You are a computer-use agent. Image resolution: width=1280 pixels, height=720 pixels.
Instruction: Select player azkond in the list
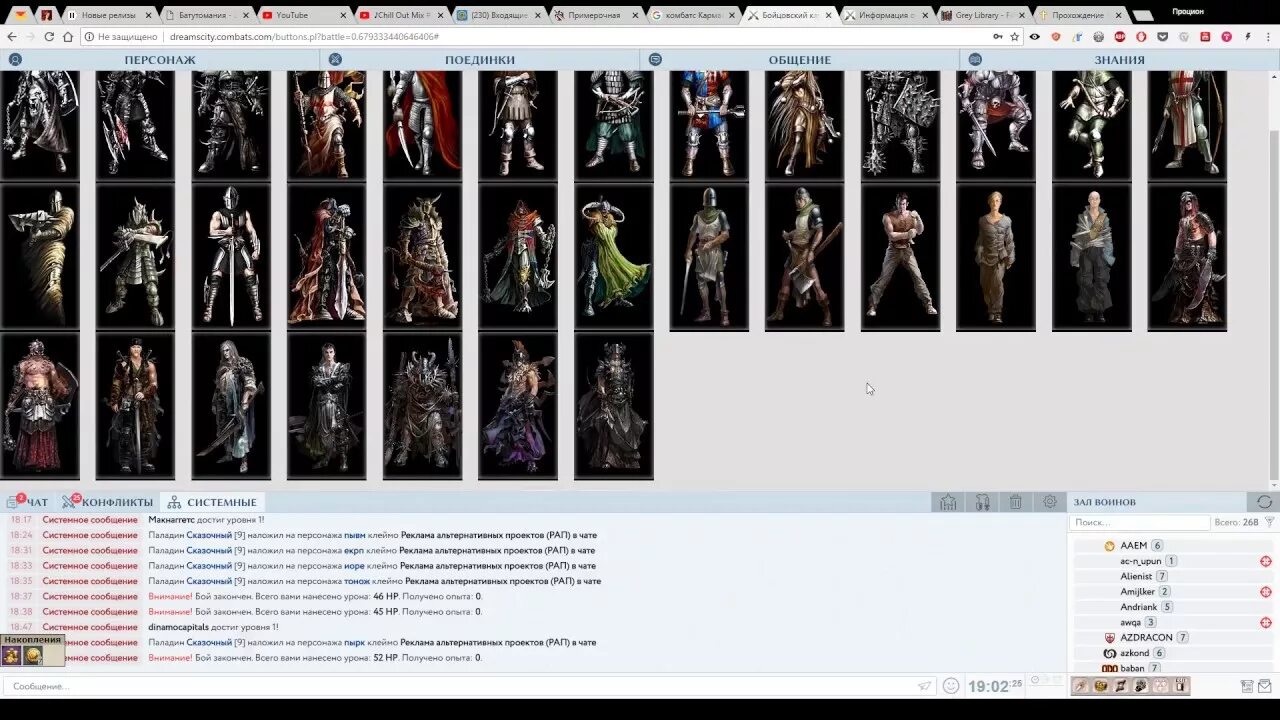[x=1135, y=653]
